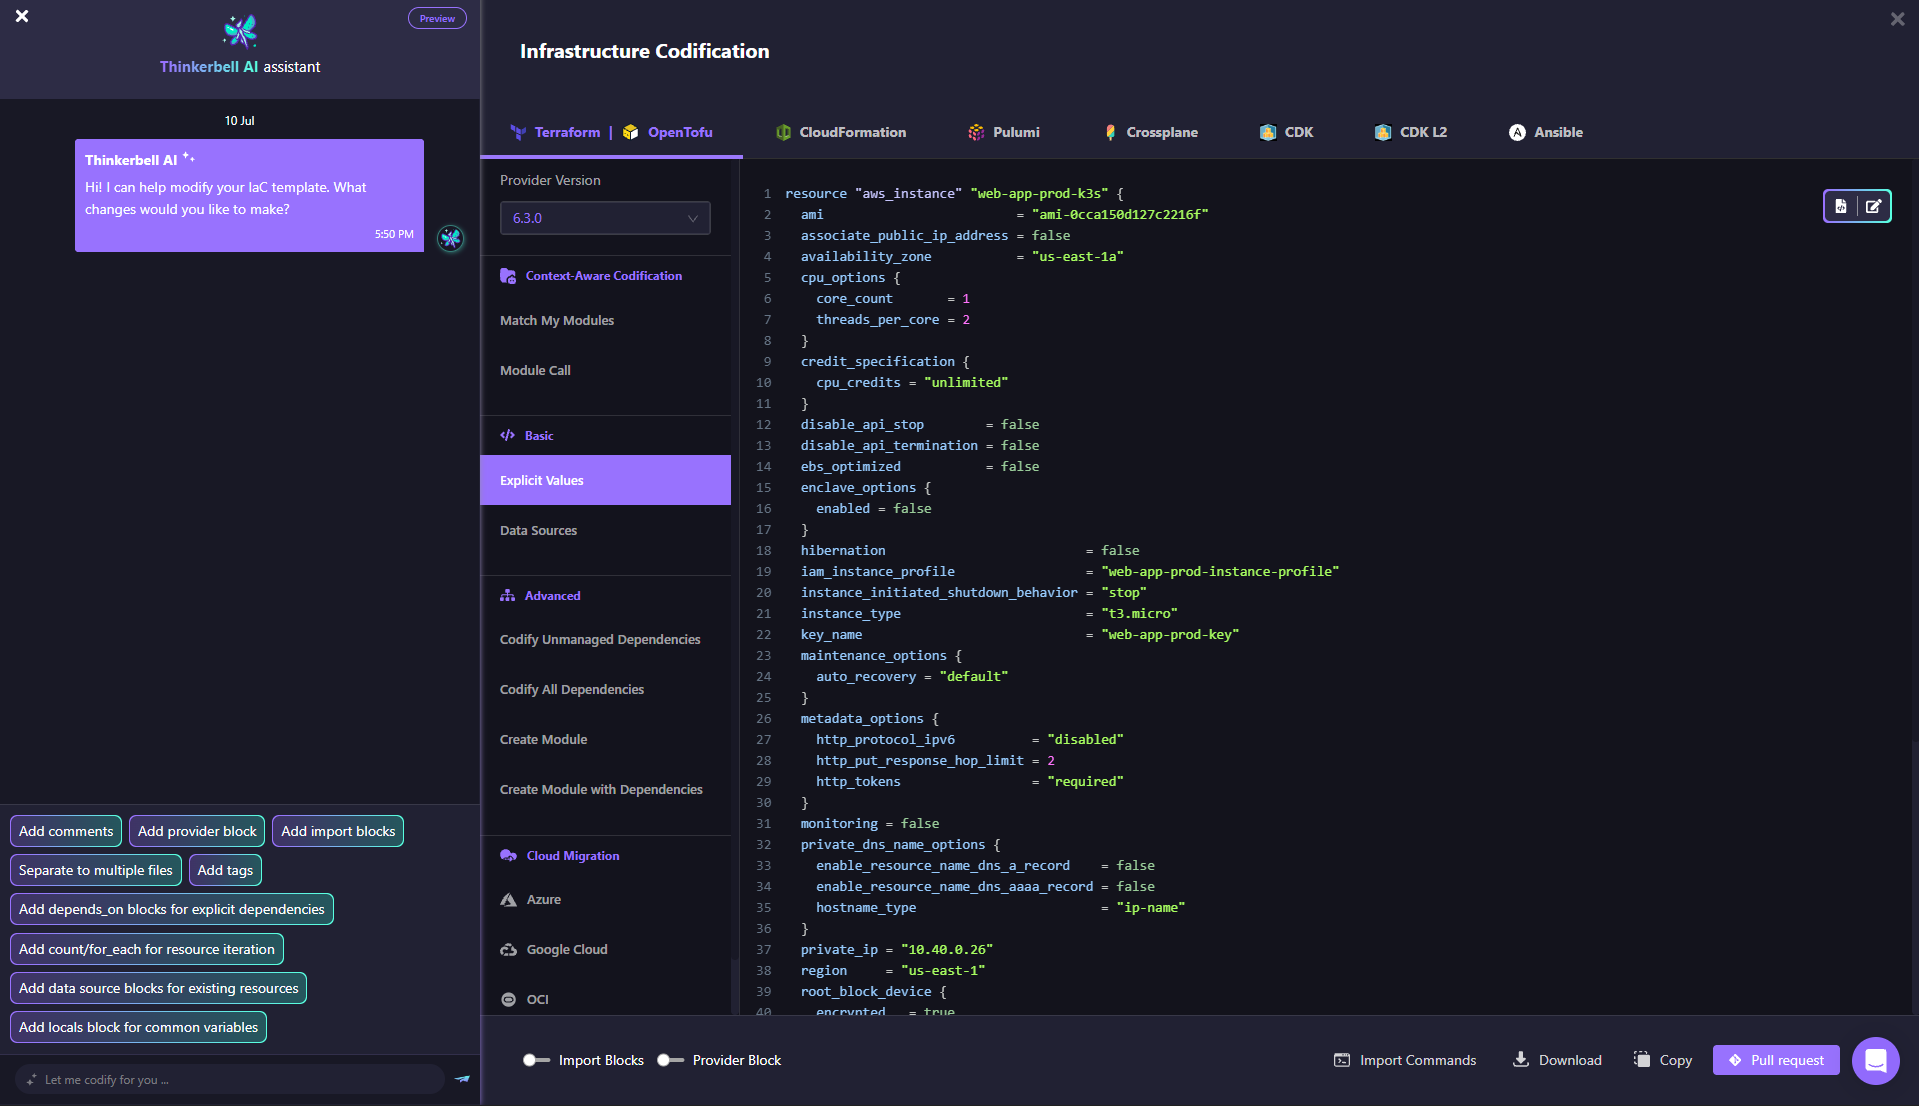Click the Add import blocks suggestion
The width and height of the screenshot is (1919, 1106).
tap(338, 831)
